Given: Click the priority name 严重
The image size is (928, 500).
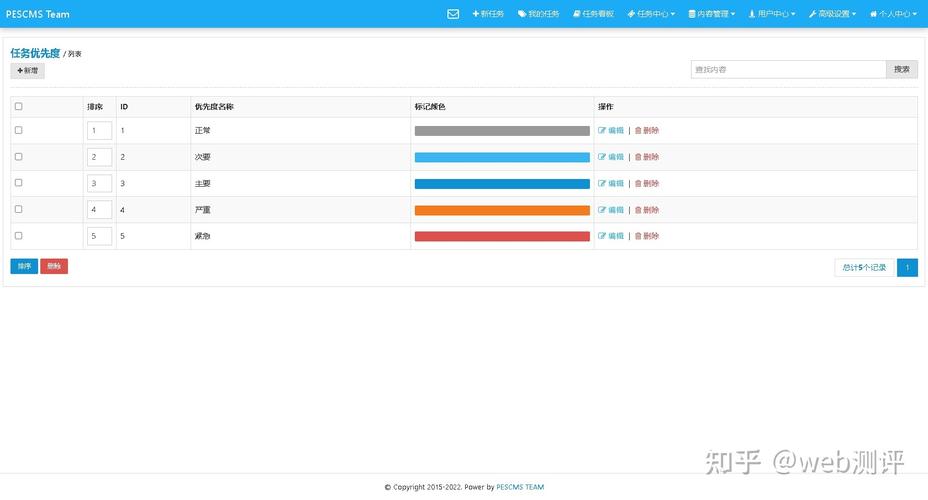Looking at the screenshot, I should point(202,209).
